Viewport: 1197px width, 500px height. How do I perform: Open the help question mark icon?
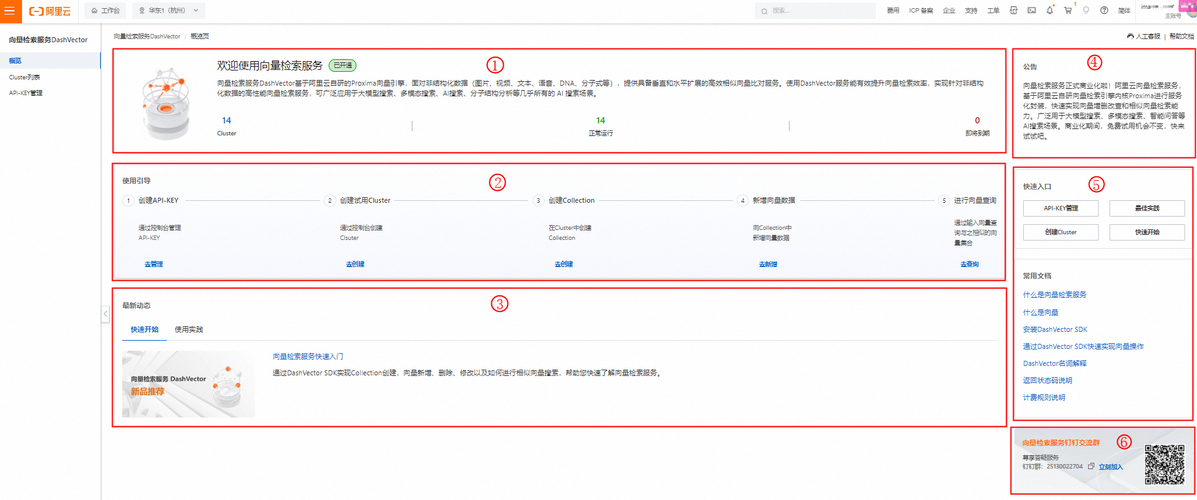pos(1104,11)
